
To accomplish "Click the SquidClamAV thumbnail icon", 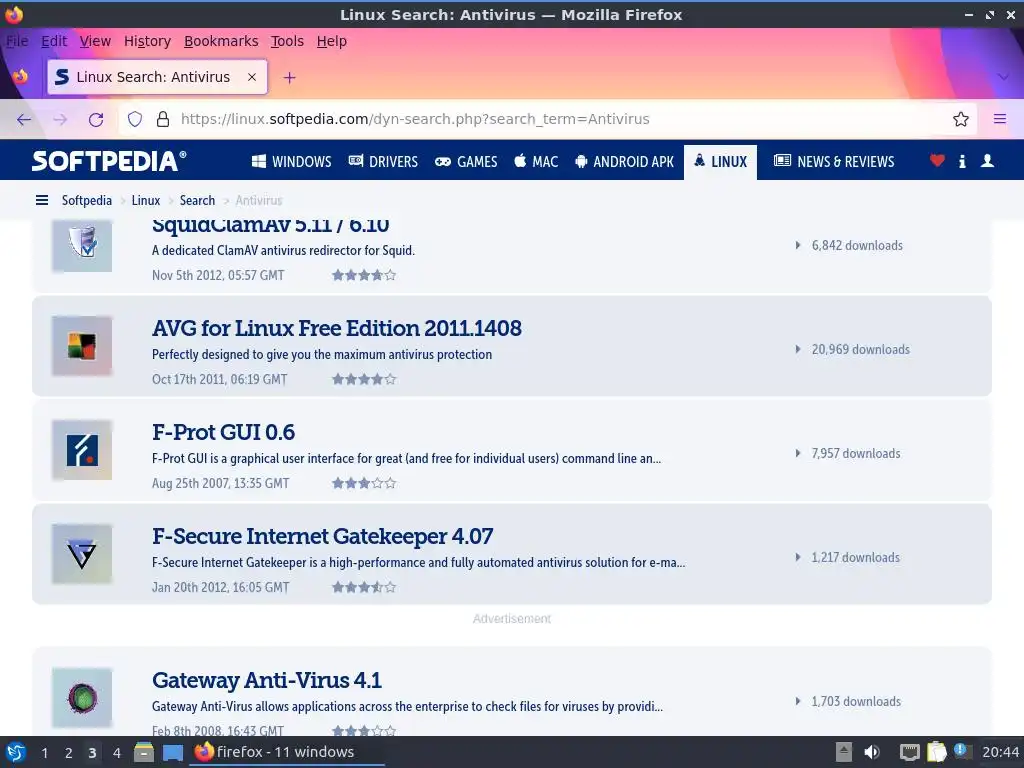I will [x=82, y=245].
